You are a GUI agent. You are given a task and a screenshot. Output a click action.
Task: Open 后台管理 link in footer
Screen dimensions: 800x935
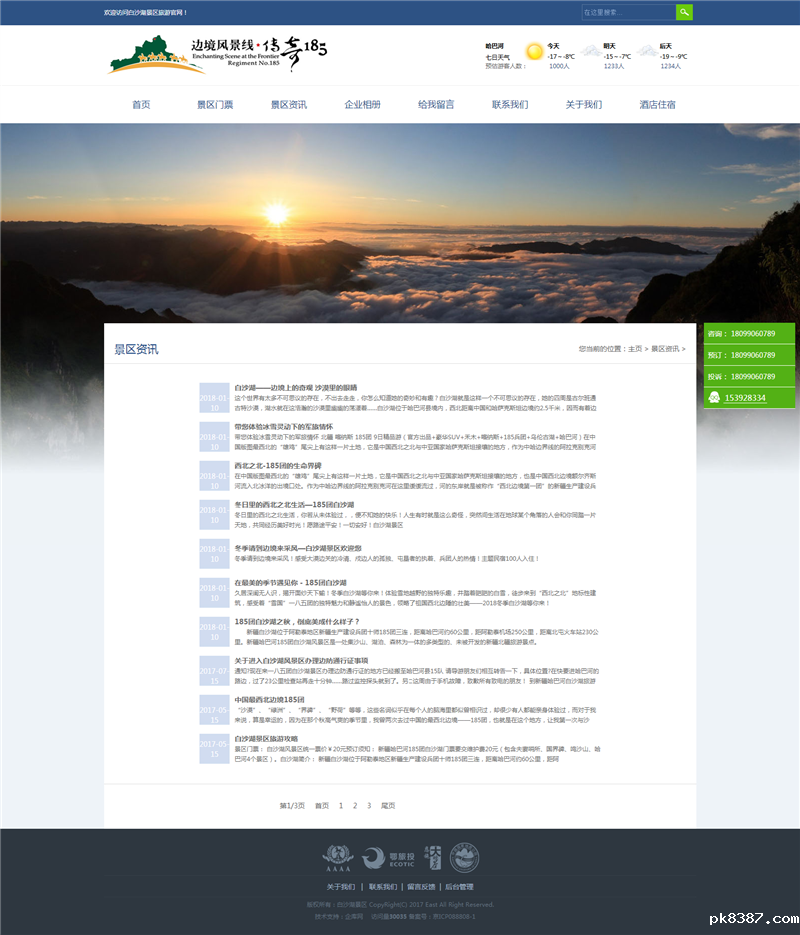459,887
